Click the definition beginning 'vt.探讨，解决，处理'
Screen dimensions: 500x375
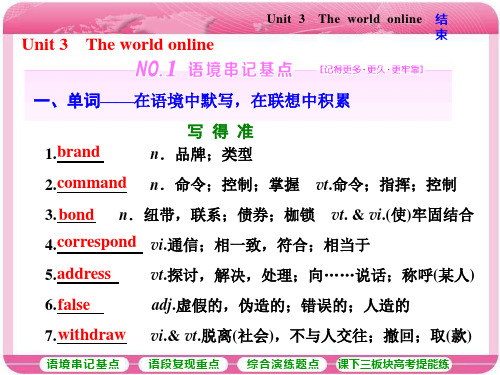click(312, 276)
